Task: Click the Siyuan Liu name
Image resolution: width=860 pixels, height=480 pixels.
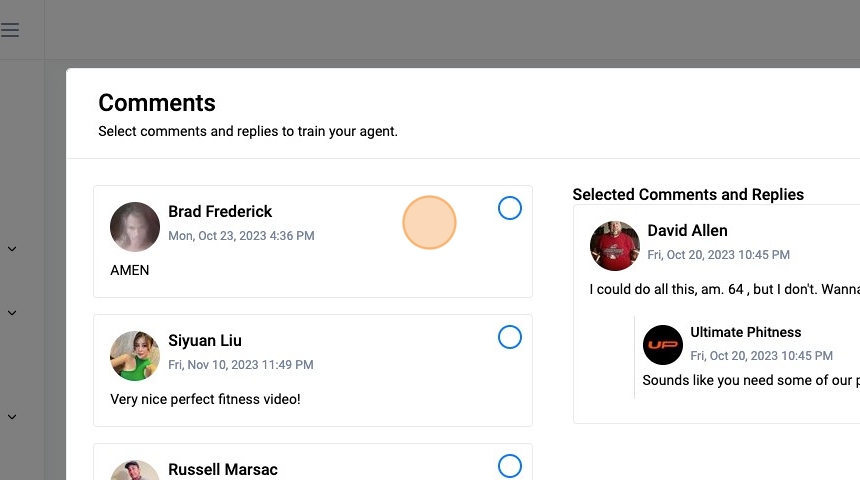Action: (205, 341)
